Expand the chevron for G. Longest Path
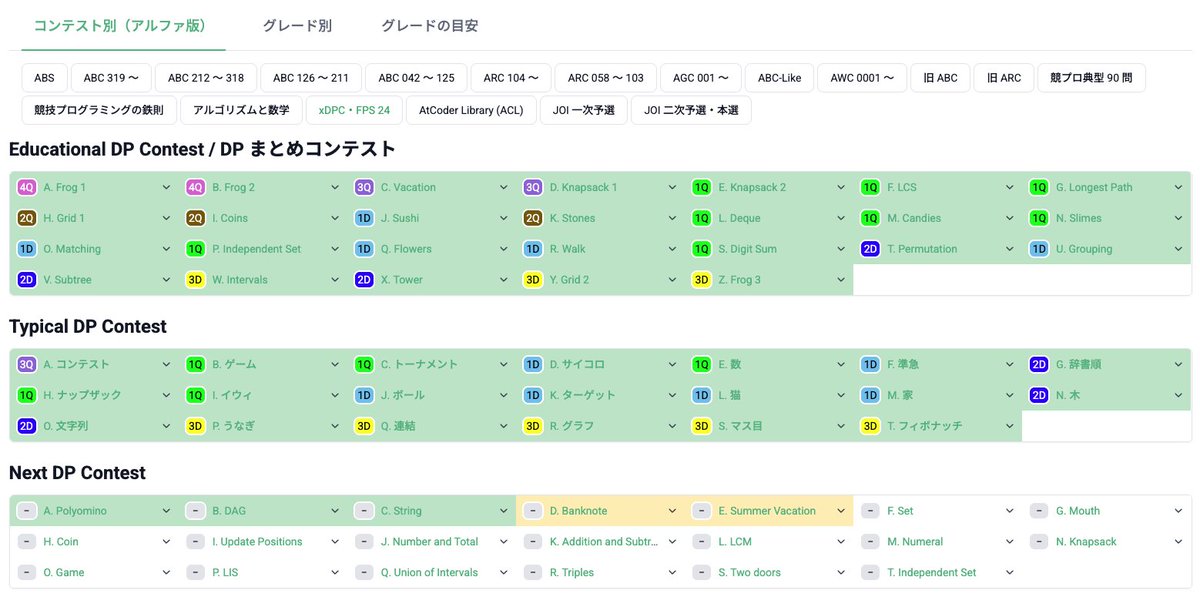The width and height of the screenshot is (1200, 597). [1179, 187]
